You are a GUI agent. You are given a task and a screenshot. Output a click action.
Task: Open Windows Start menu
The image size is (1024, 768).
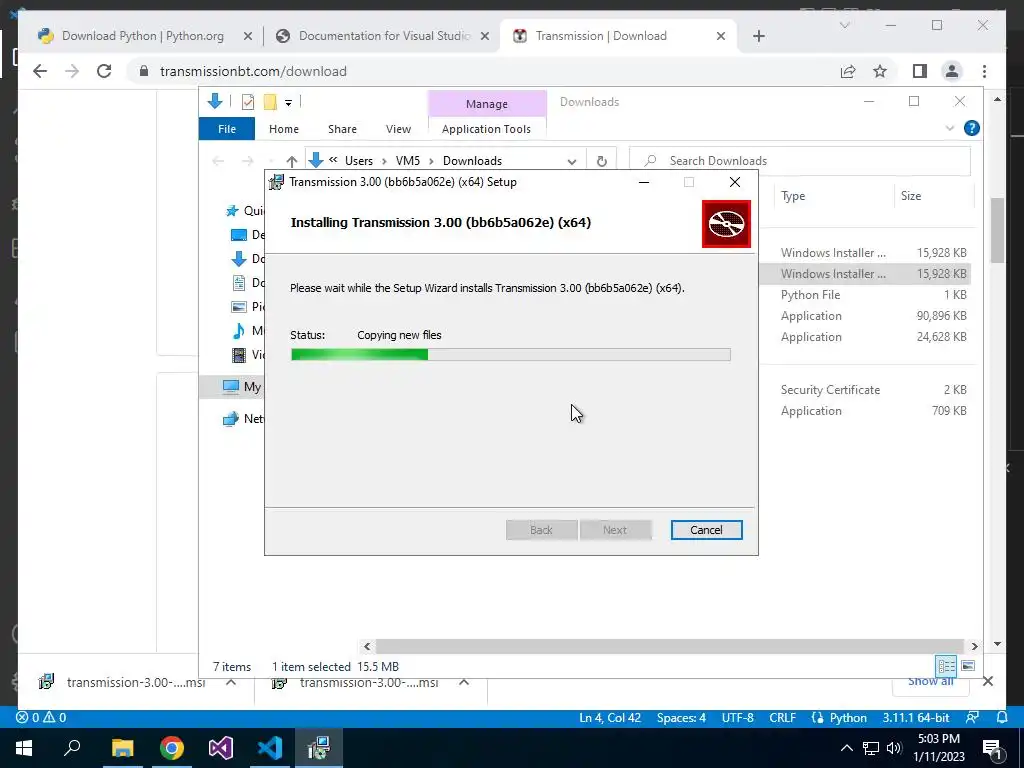24,748
